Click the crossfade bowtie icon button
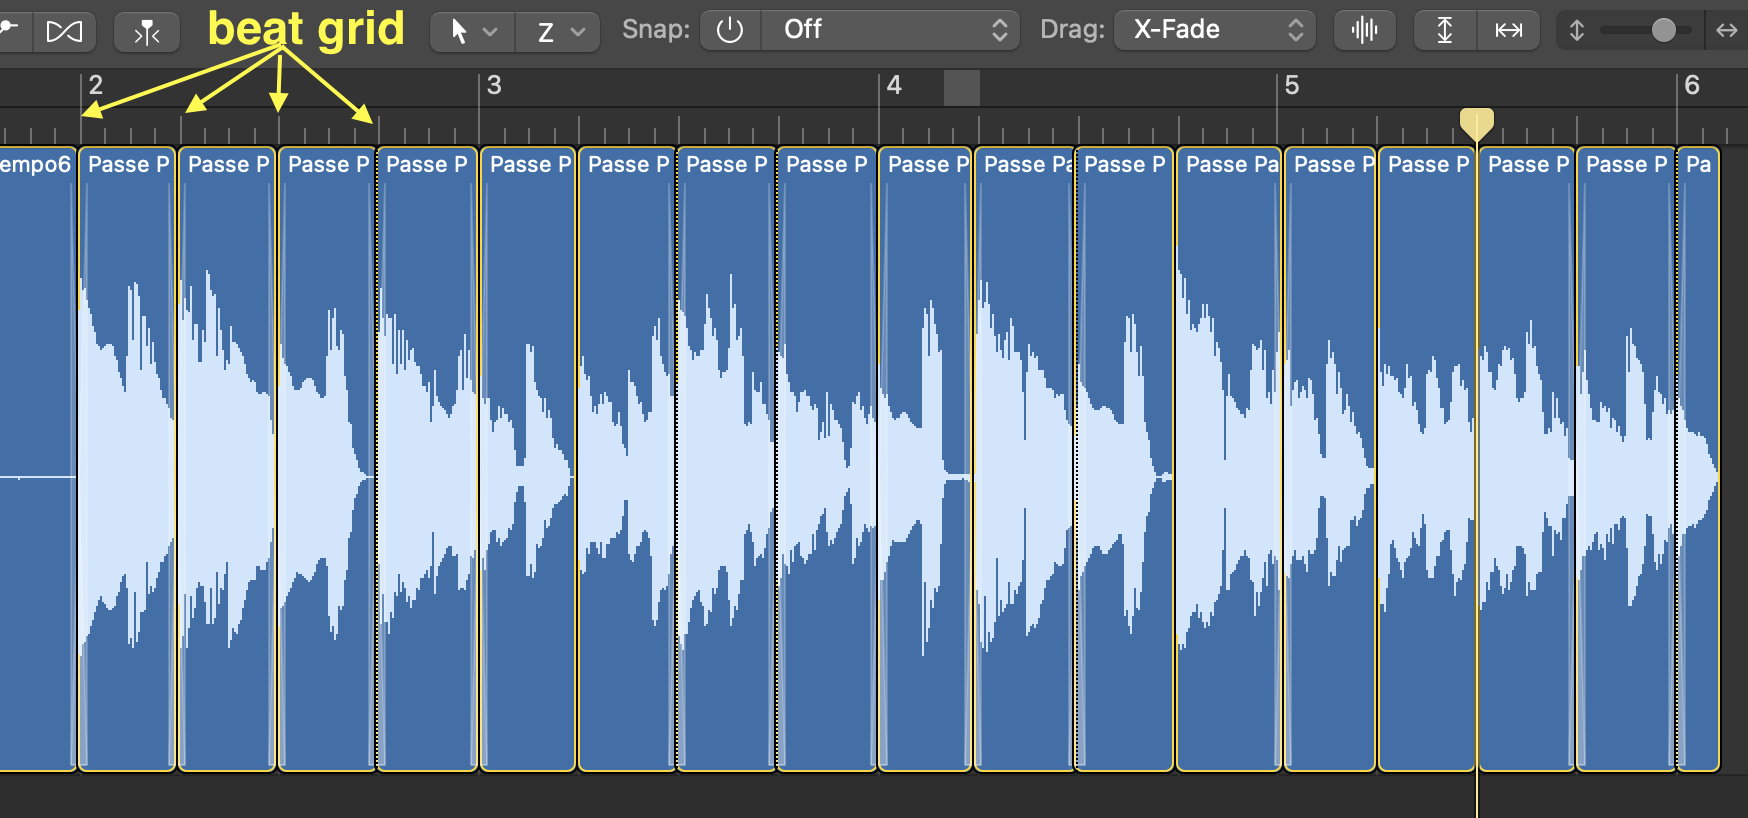 click(64, 31)
